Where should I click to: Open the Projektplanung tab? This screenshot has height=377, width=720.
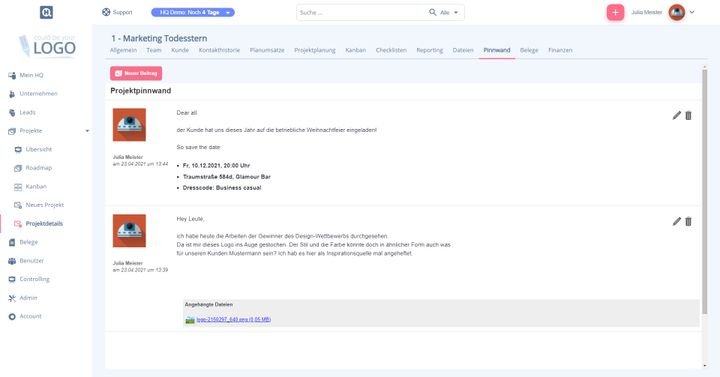tap(315, 50)
